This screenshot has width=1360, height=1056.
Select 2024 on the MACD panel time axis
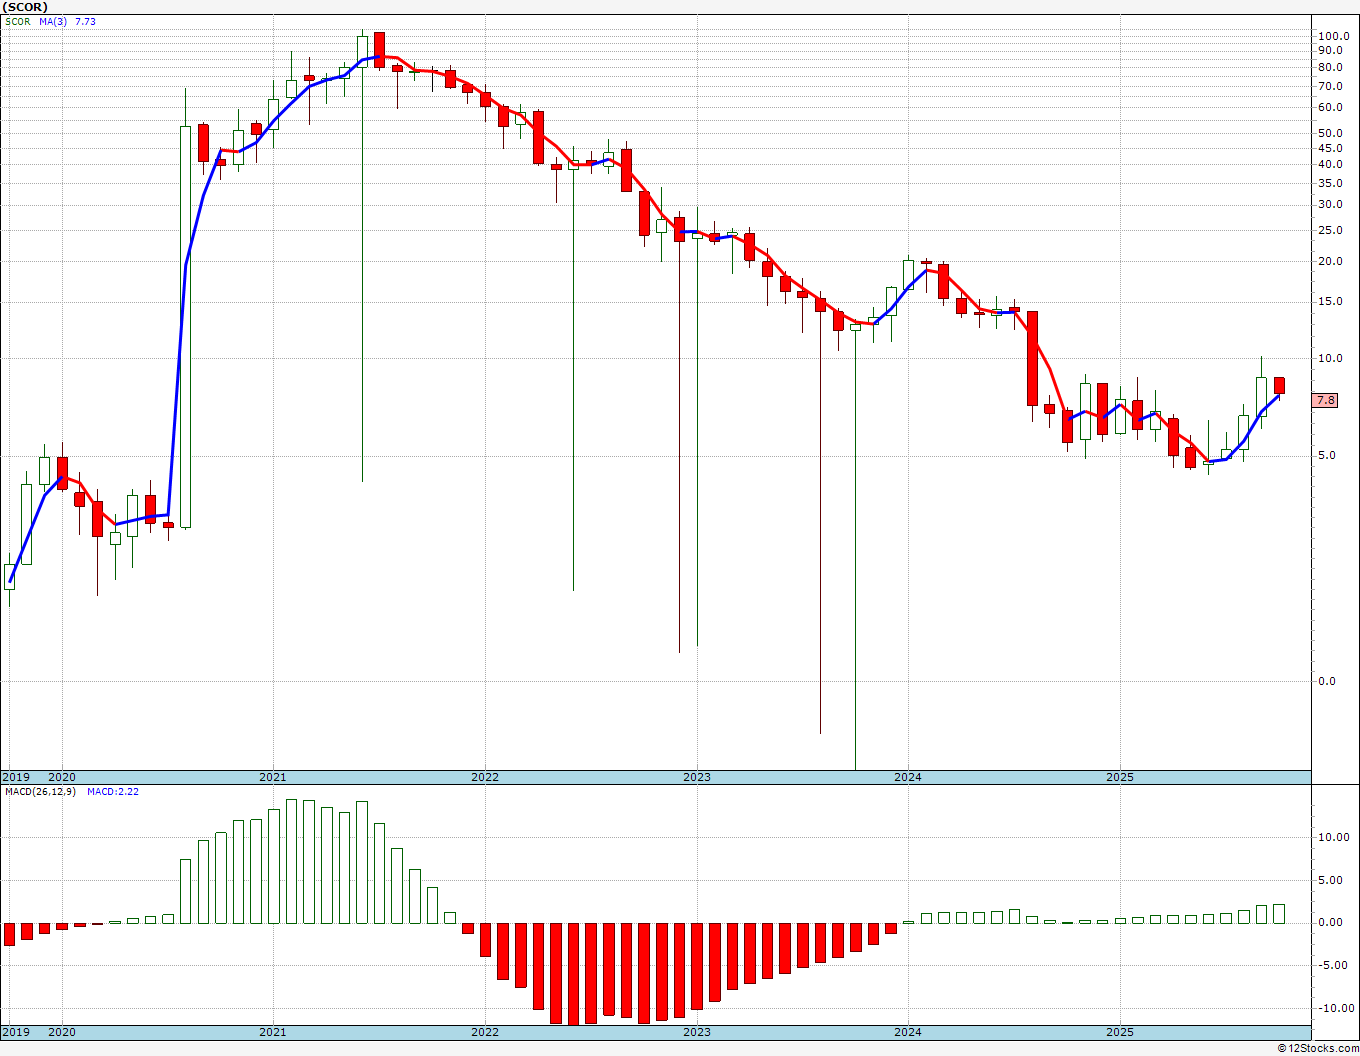click(x=908, y=1032)
